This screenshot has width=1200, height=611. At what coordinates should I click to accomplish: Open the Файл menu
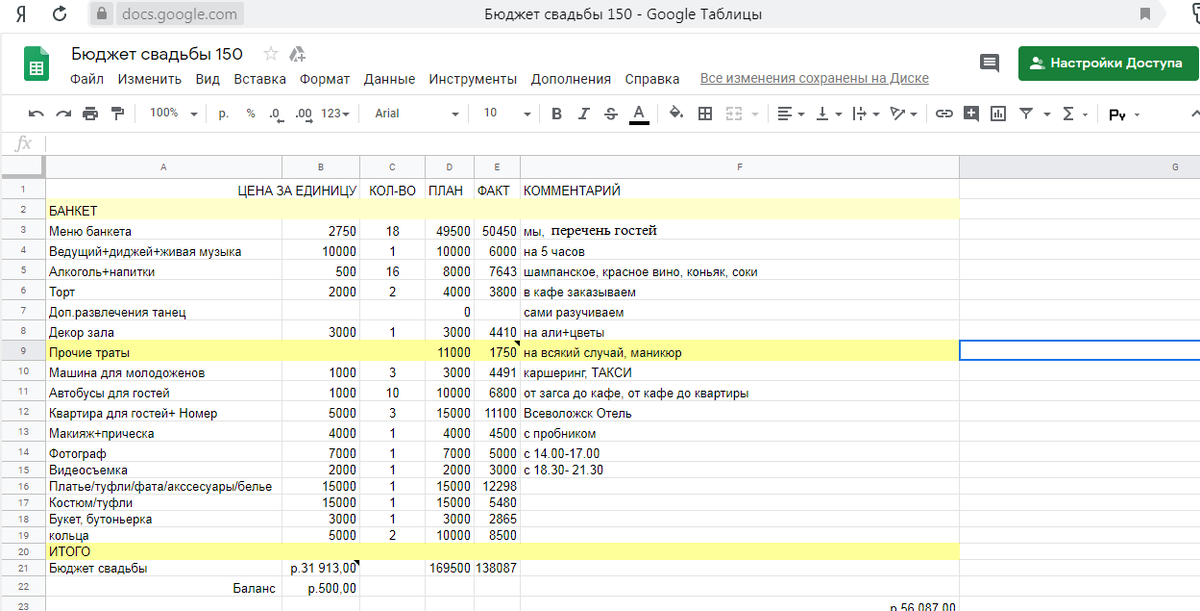tap(87, 79)
